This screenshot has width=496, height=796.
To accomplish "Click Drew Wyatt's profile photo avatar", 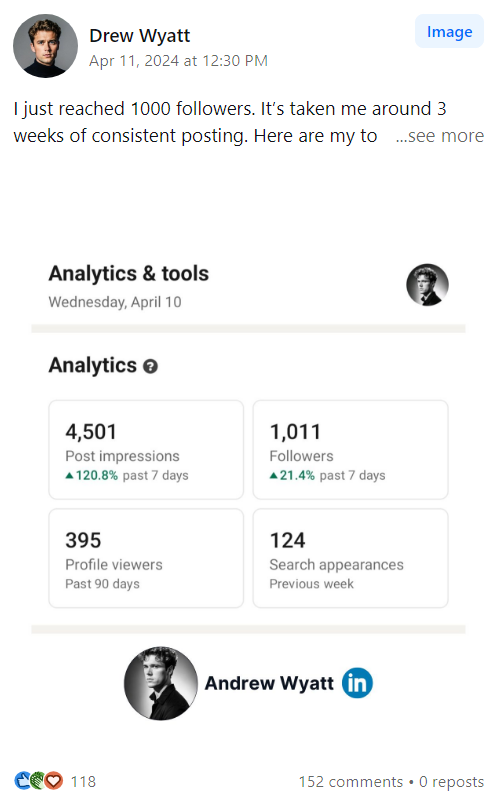I will coord(45,46).
